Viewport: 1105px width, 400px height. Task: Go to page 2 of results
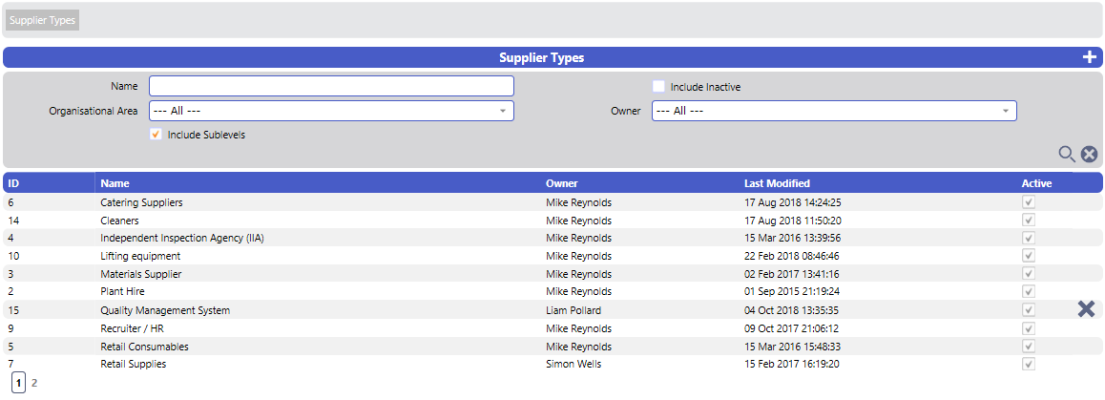point(35,383)
